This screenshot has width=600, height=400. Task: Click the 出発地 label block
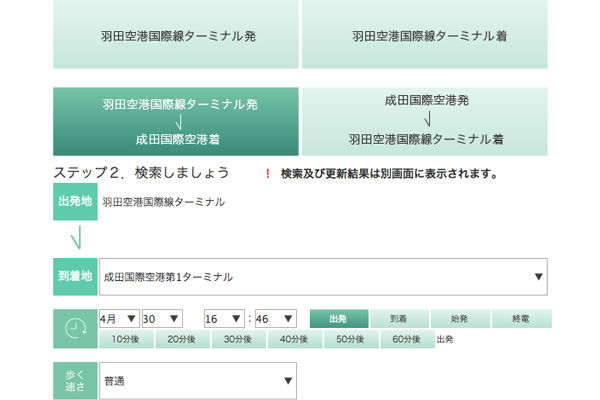pyautogui.click(x=75, y=202)
